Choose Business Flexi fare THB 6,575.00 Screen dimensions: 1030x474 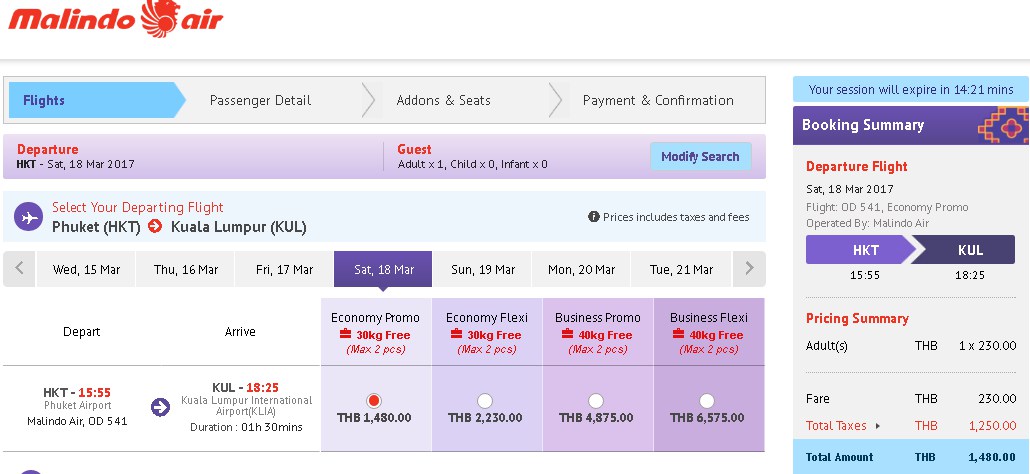click(707, 400)
